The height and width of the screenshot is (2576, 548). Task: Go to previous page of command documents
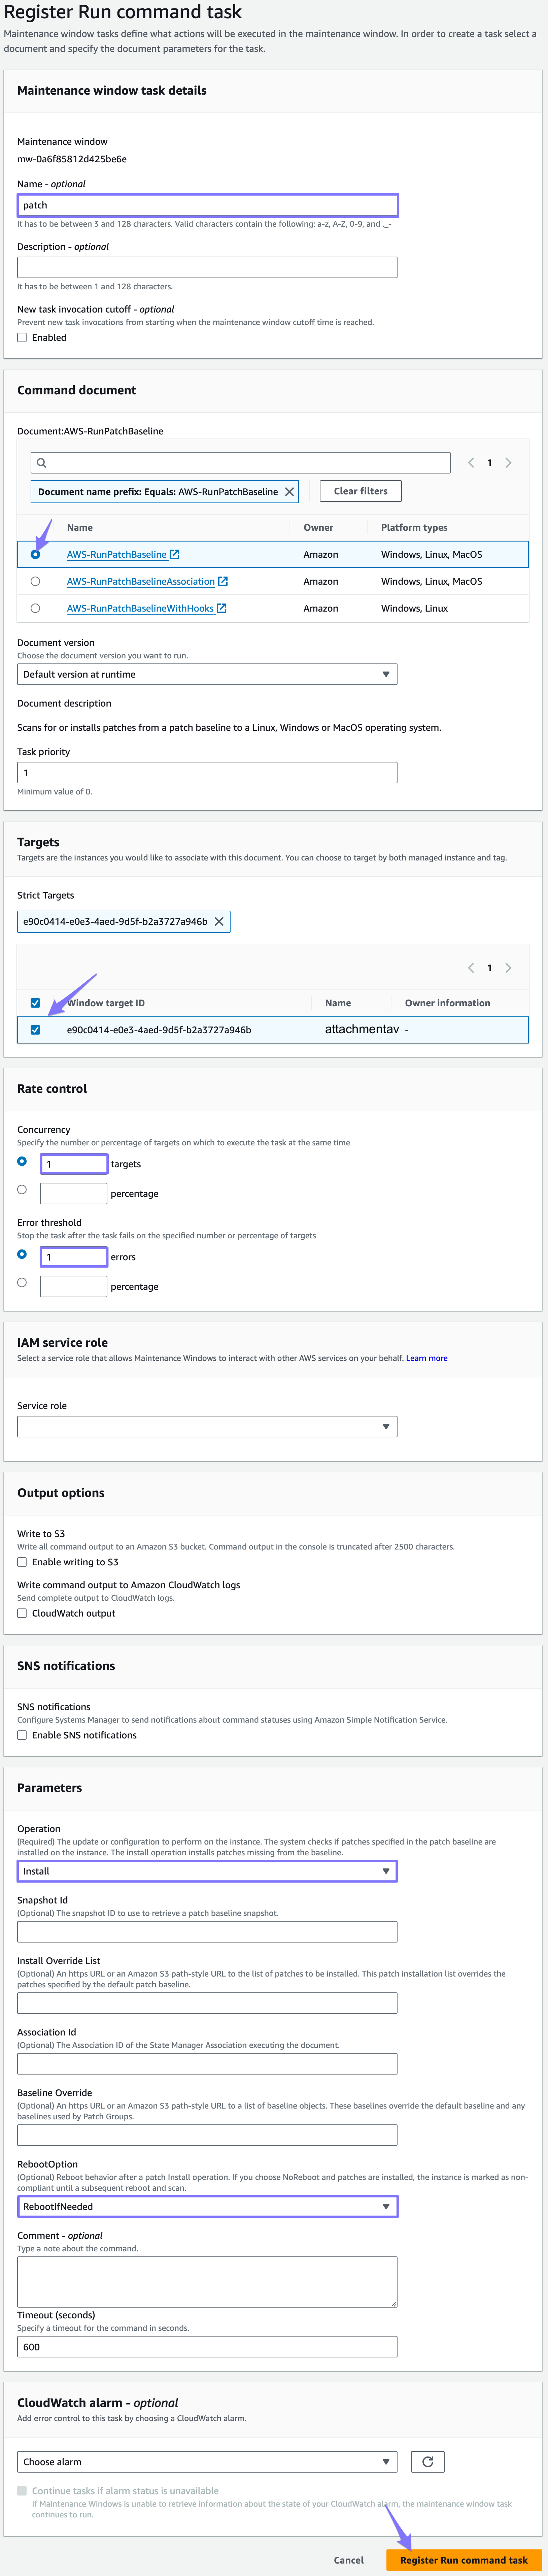click(471, 463)
